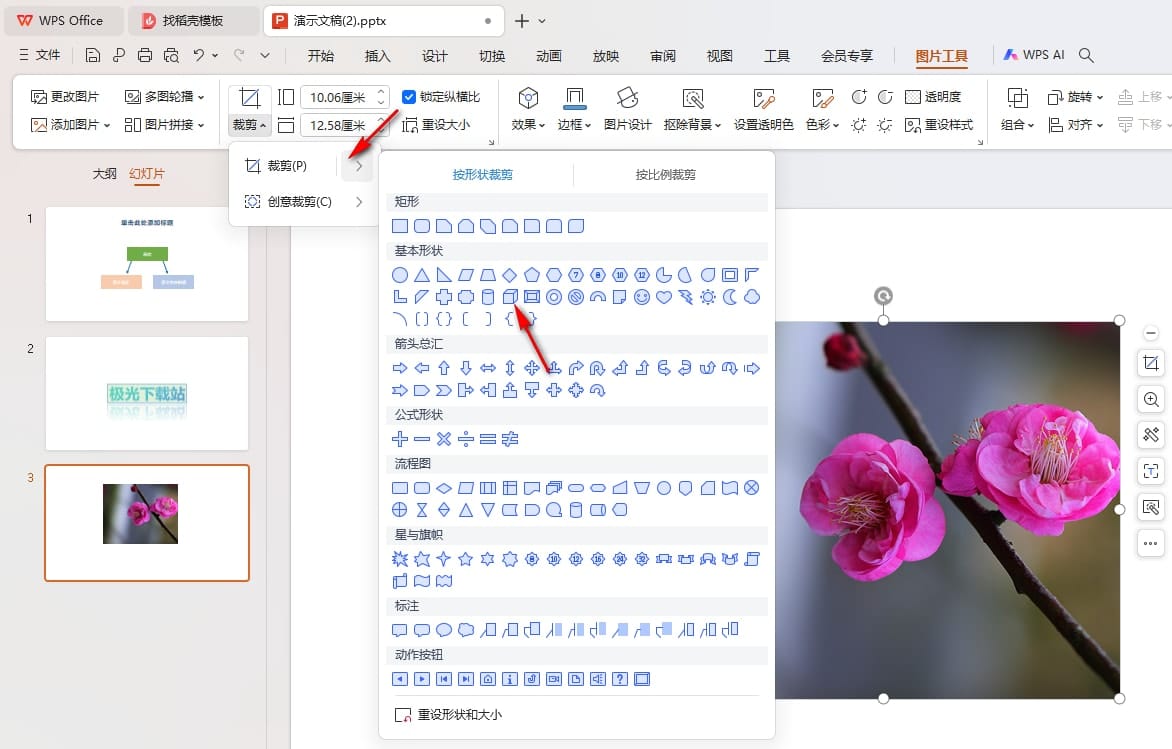The width and height of the screenshot is (1172, 749).
Task: Expand the 裁剪(P) submenu arrow
Action: (359, 166)
